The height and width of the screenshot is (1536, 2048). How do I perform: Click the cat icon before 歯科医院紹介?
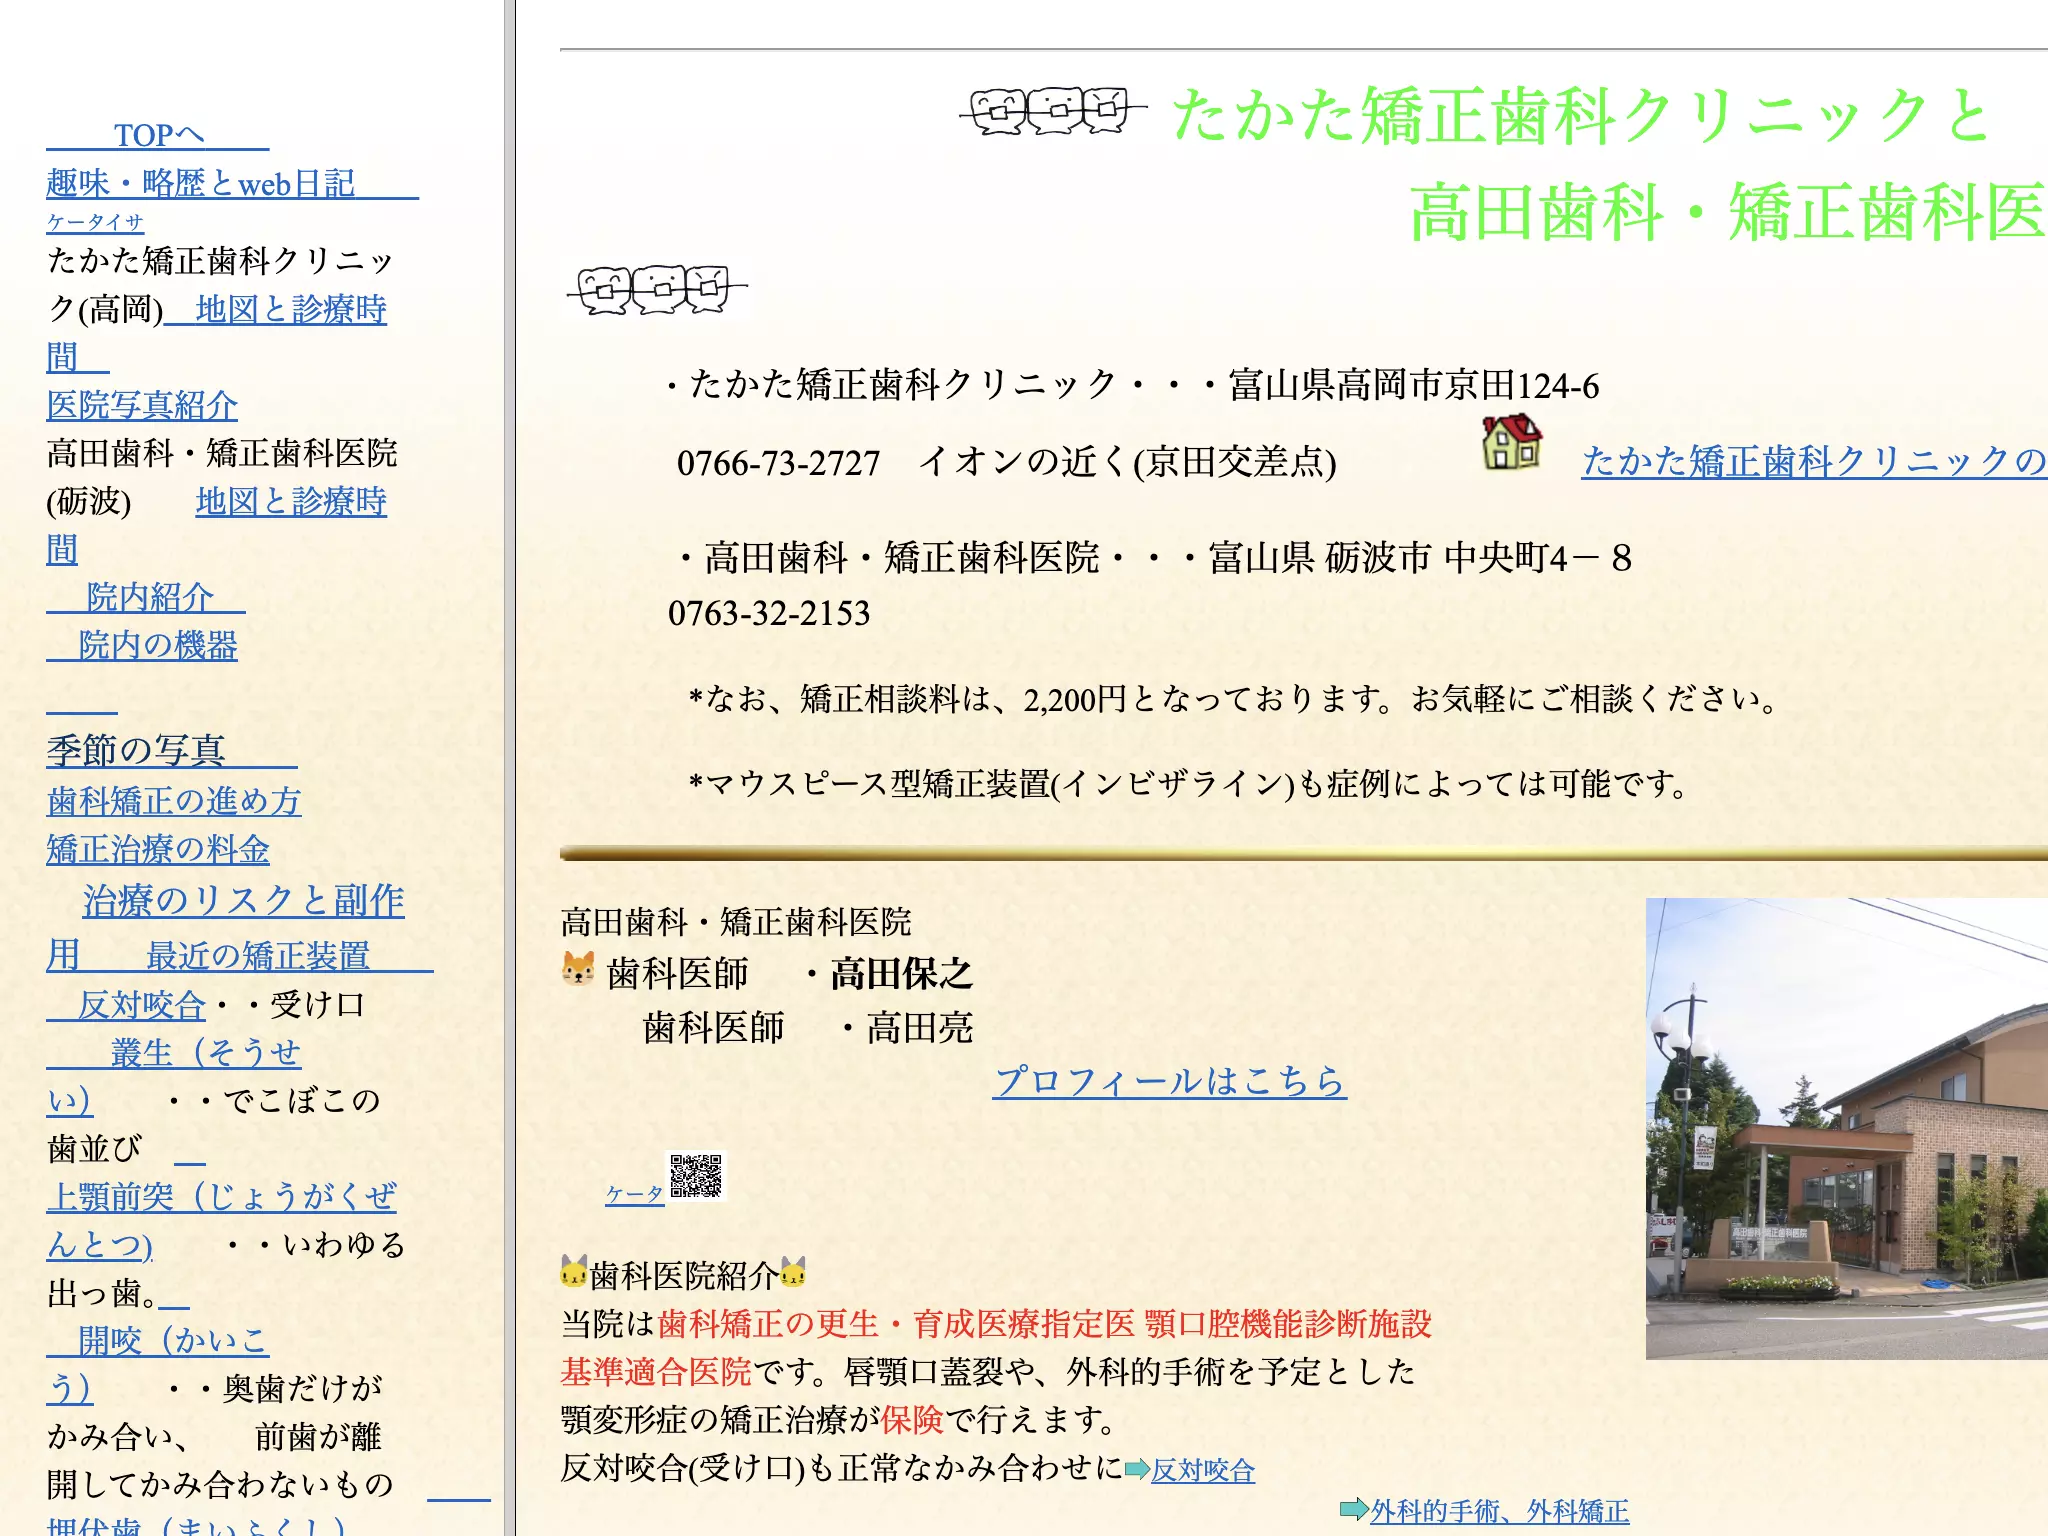[574, 1272]
